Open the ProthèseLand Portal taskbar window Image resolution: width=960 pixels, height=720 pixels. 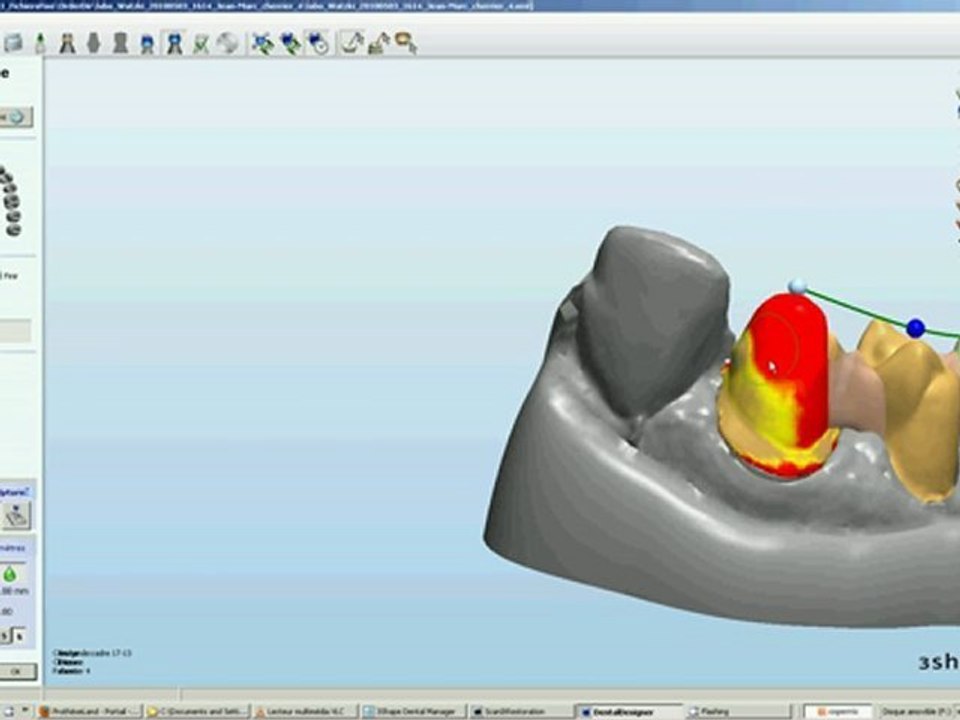click(89, 711)
